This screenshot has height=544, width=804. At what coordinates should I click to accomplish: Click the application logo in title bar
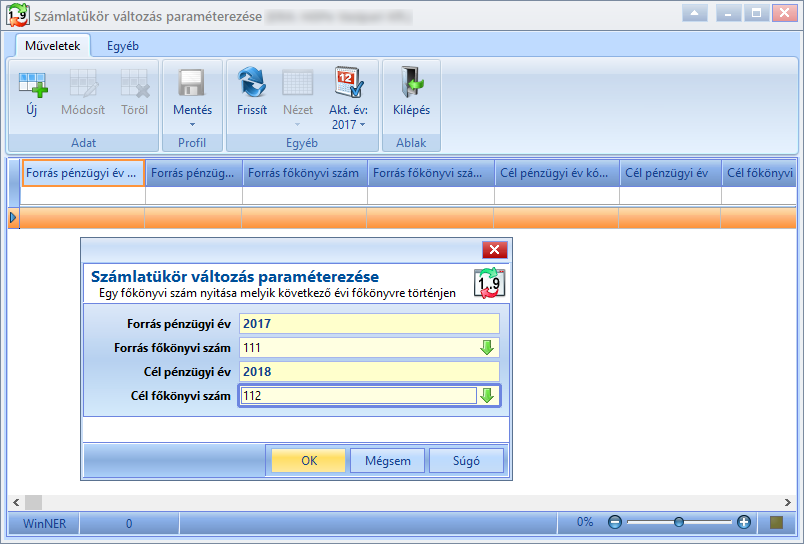(17, 15)
